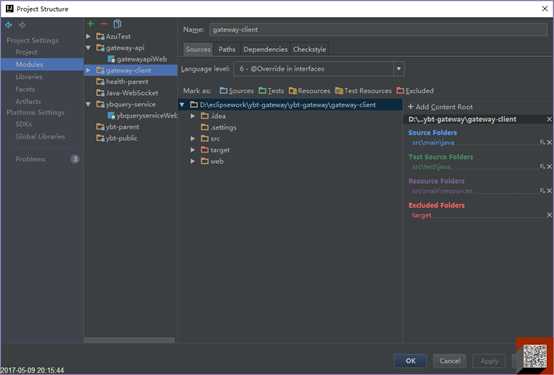The width and height of the screenshot is (554, 375).
Task: Select Project in the settings sidebar
Action: click(26, 52)
